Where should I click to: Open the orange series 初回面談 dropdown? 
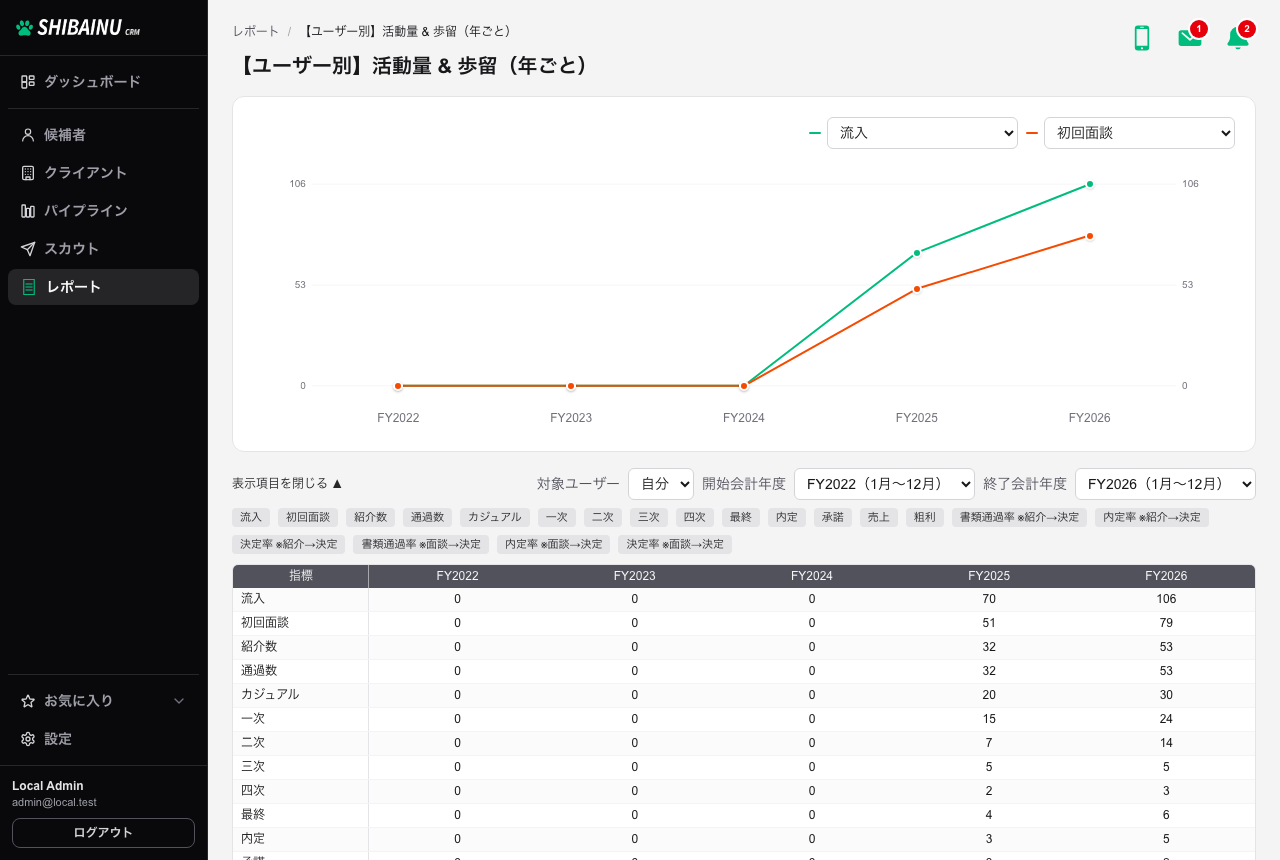click(1139, 133)
